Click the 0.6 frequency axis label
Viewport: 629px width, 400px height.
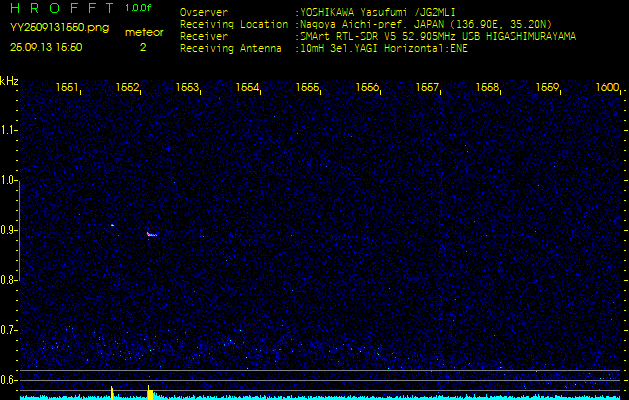tap(8, 380)
